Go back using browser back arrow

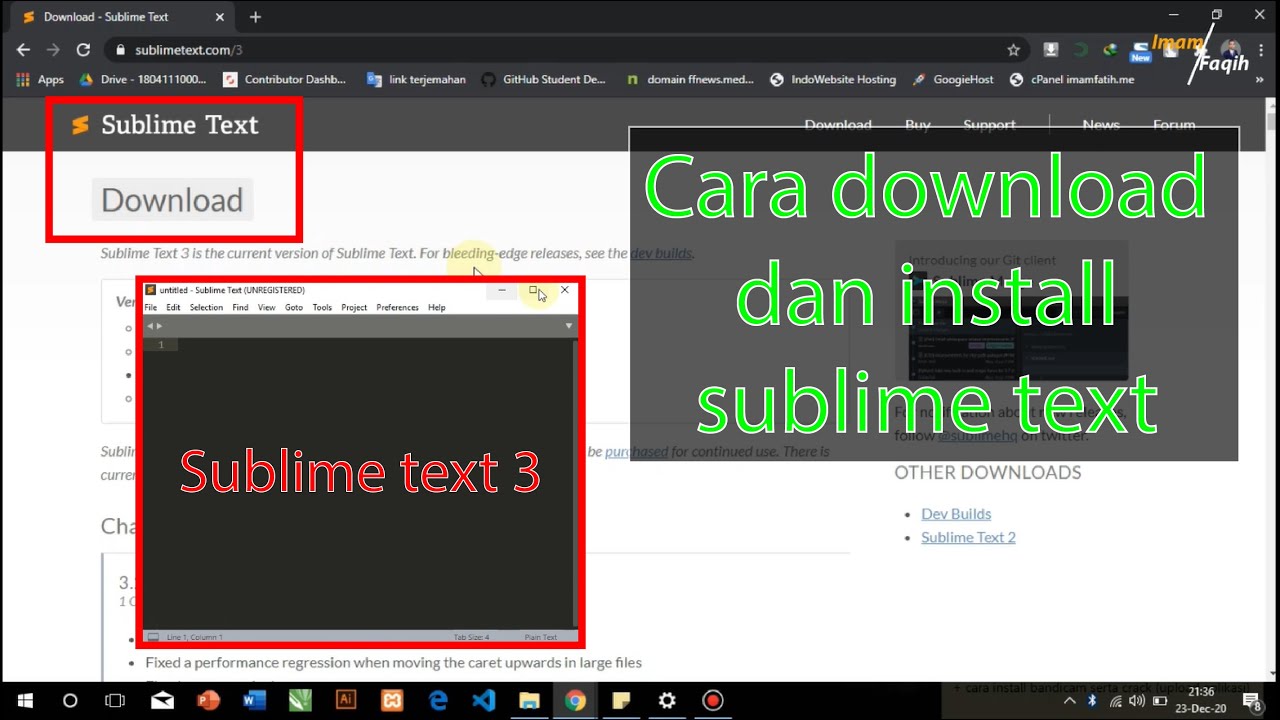coord(23,50)
